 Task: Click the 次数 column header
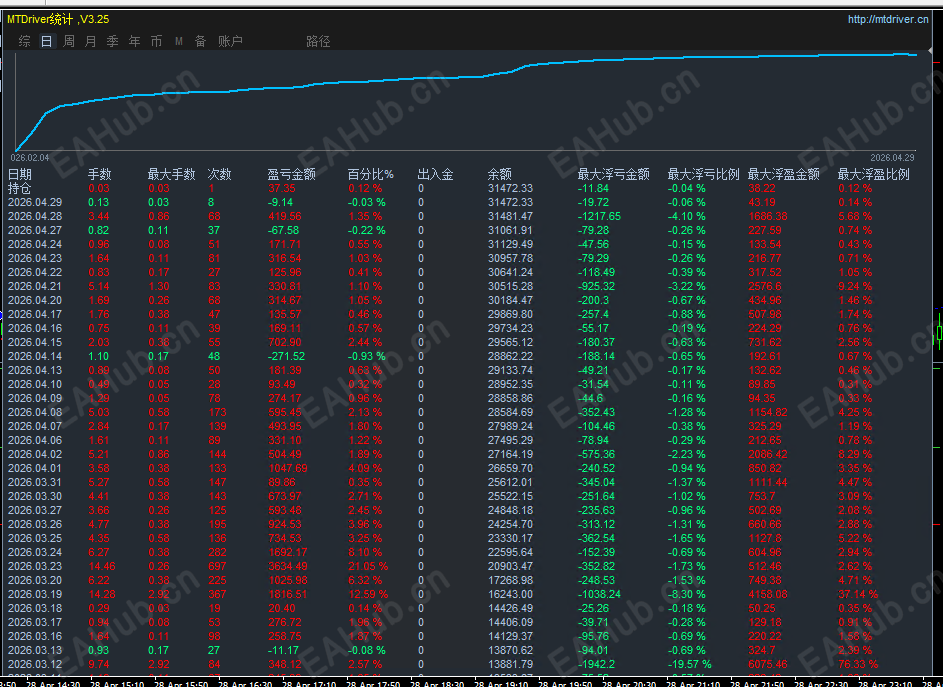point(220,174)
